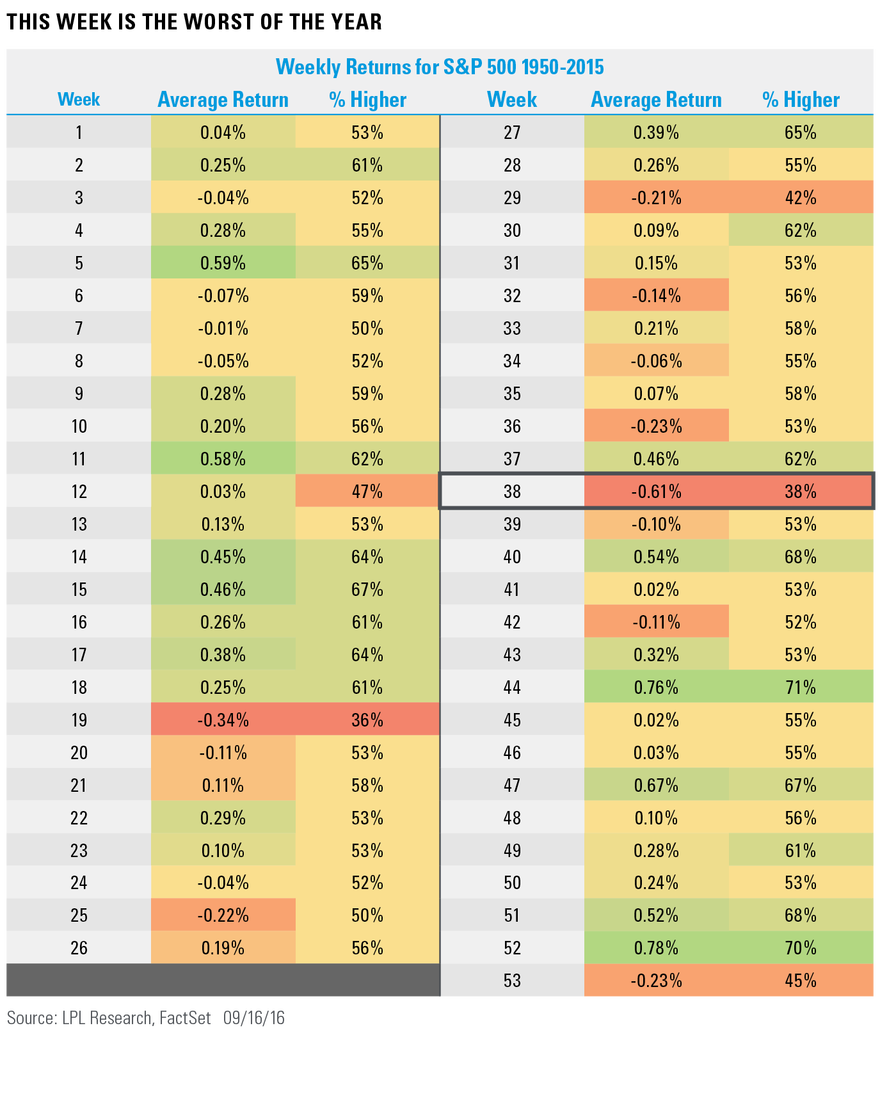Select the red -0.61% average return cell
Image resolution: width=880 pixels, height=1108 pixels.
click(x=657, y=492)
